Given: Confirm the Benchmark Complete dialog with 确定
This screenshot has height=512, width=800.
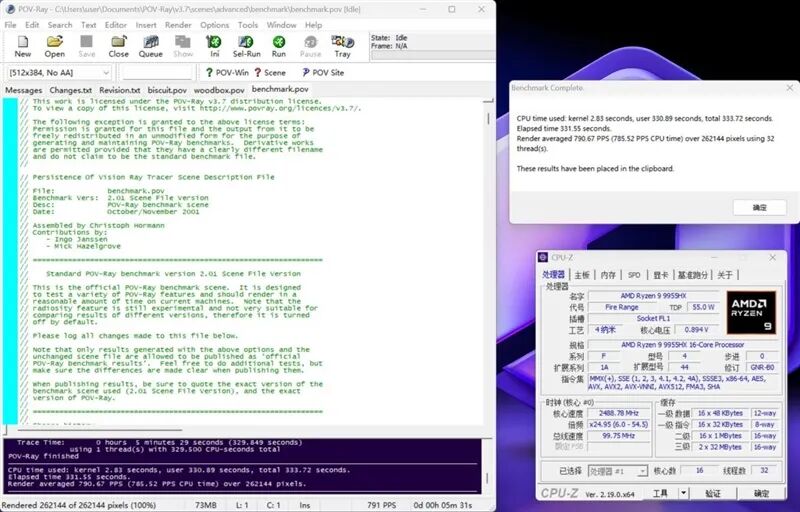Looking at the screenshot, I should pos(760,208).
